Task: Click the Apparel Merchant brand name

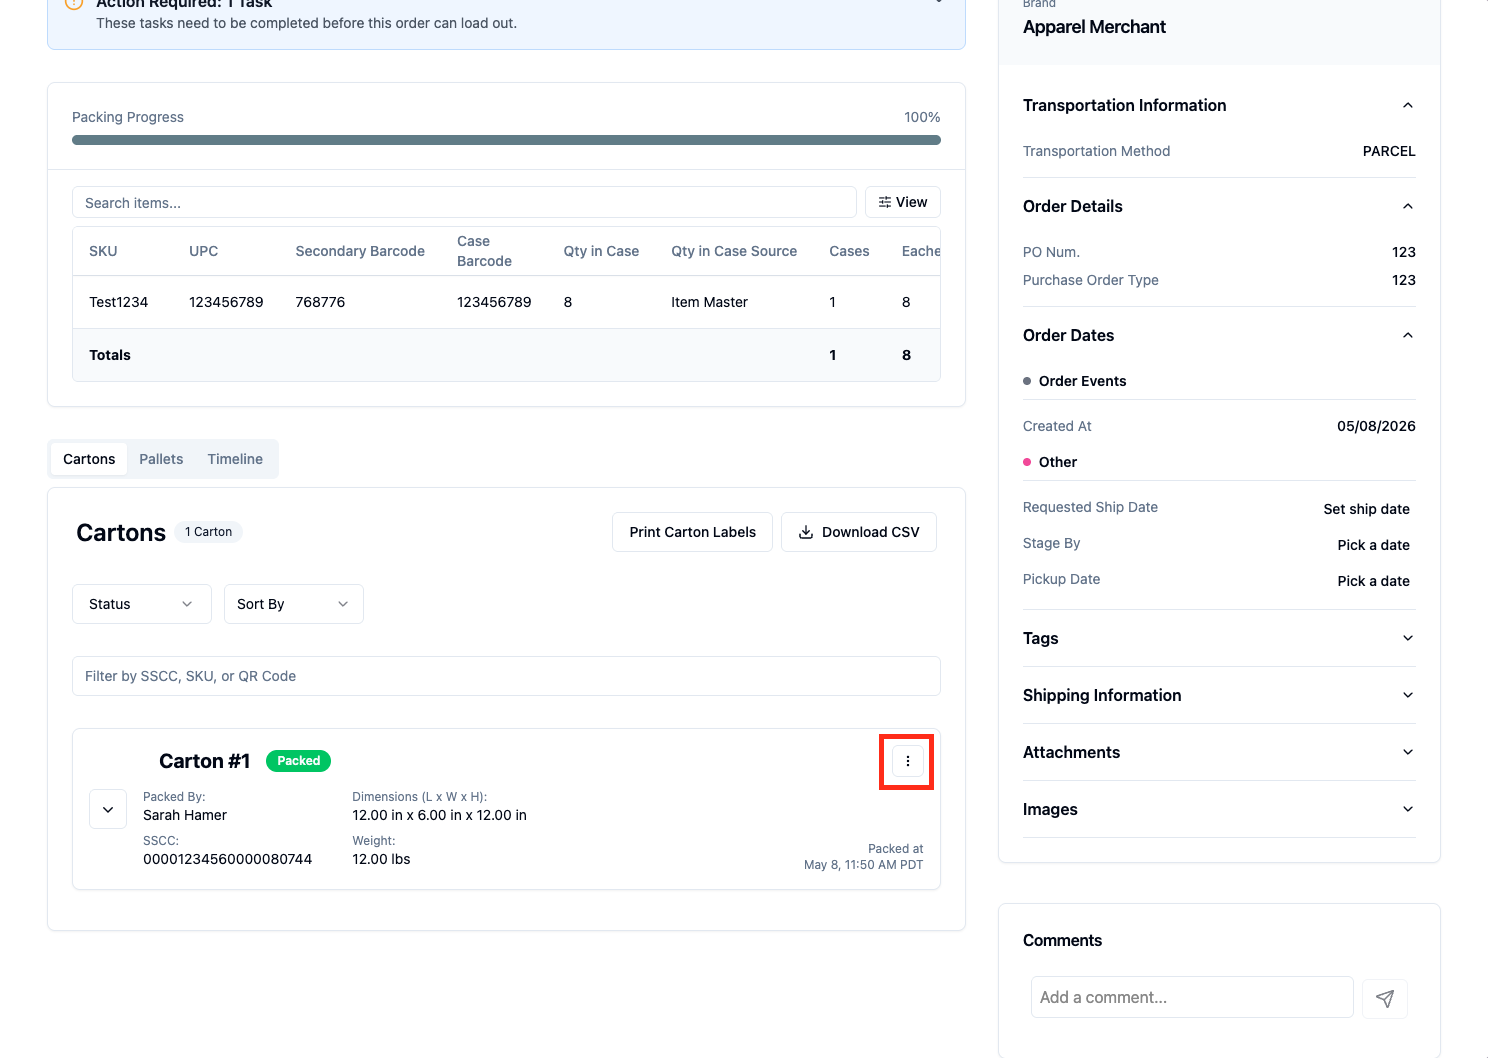Action: point(1094,27)
